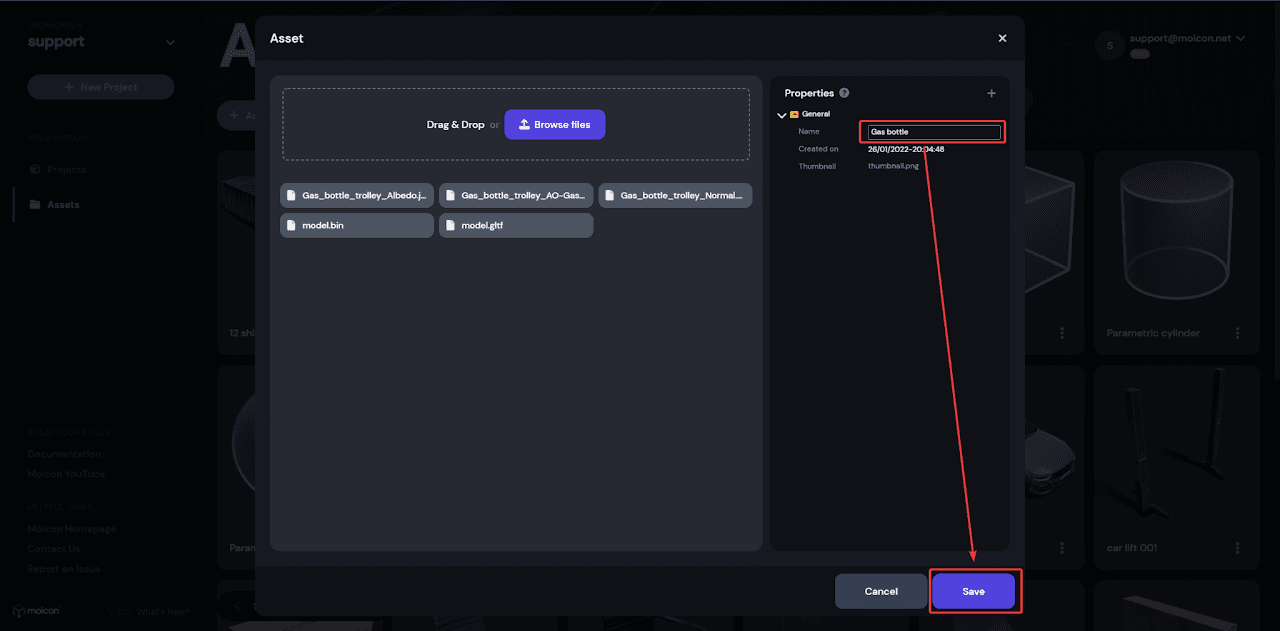
Task: Open the support organization dropdown
Action: pos(169,42)
